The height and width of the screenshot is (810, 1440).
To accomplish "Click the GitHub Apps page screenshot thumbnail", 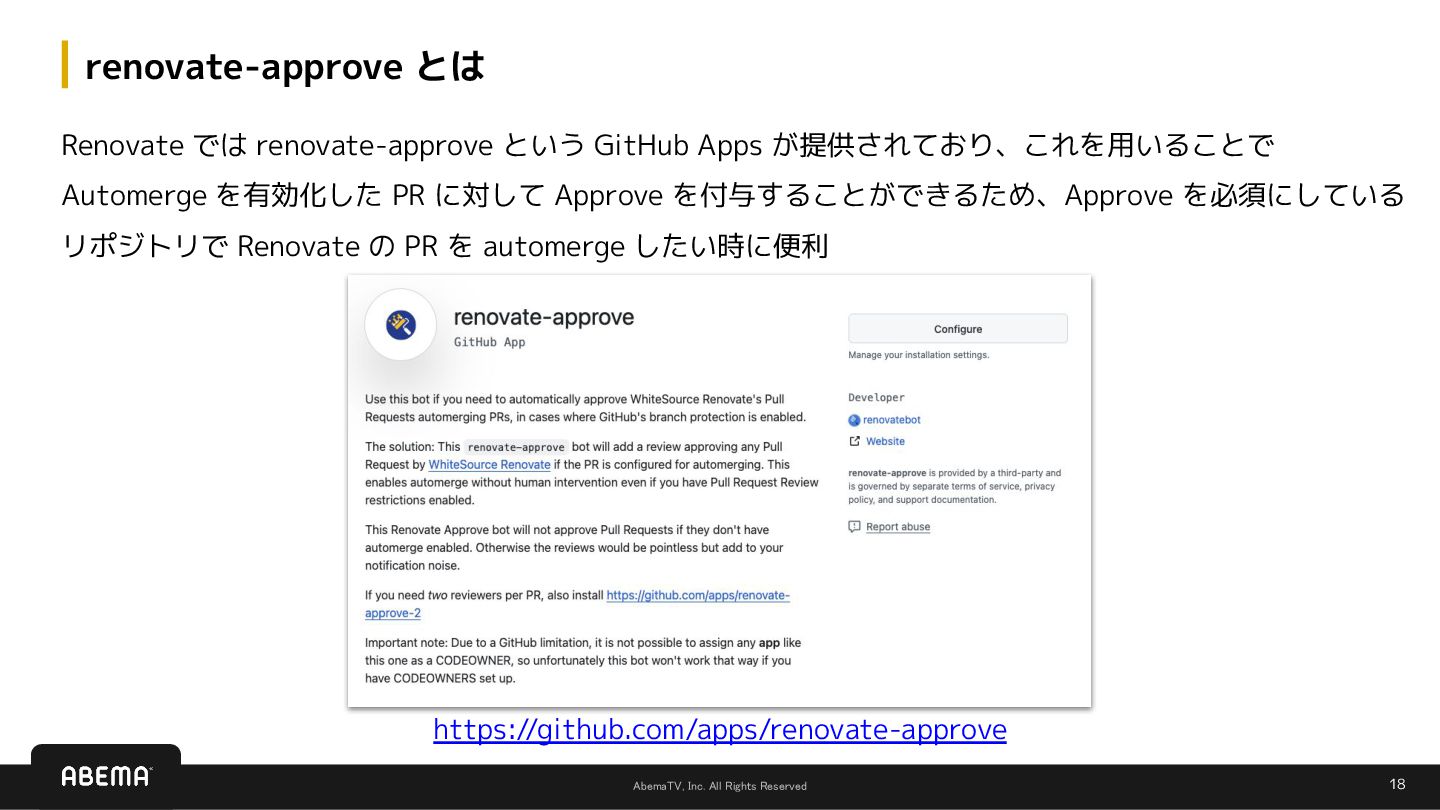I will 719,491.
